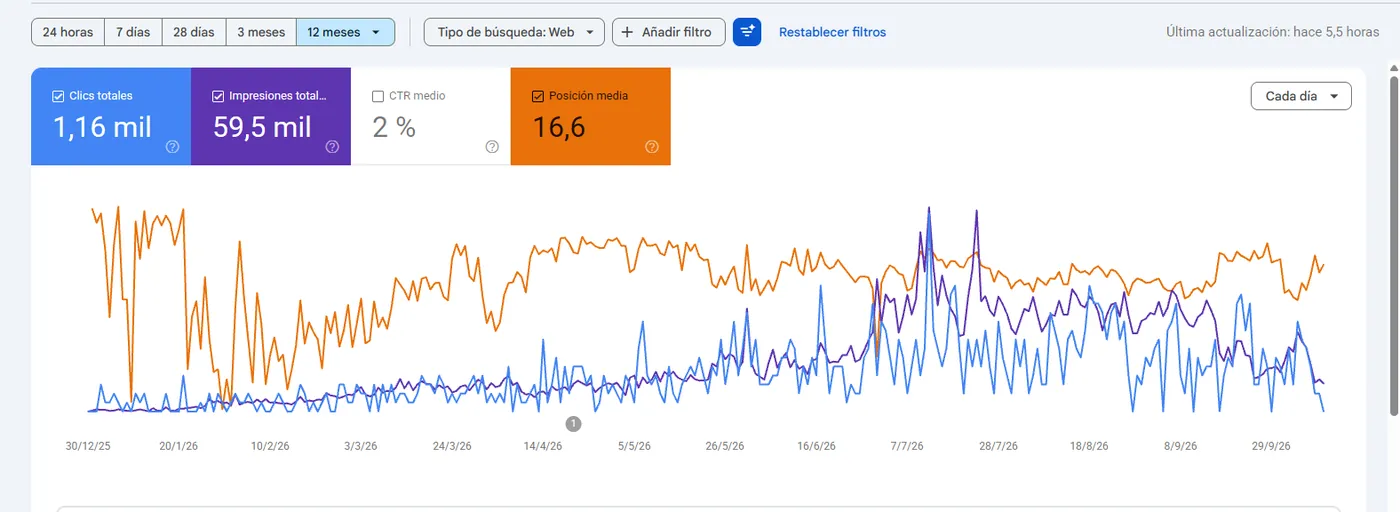The image size is (1400, 512).
Task: Click the 20/1/26 axis date label
Action: (178, 446)
